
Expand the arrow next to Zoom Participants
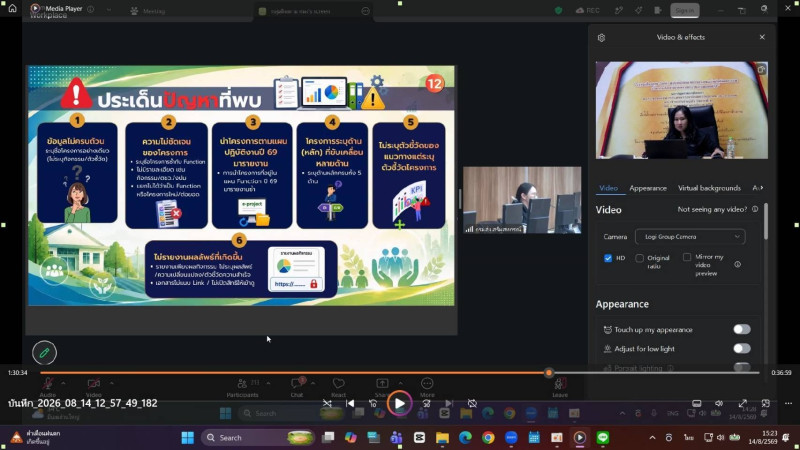(x=268, y=383)
